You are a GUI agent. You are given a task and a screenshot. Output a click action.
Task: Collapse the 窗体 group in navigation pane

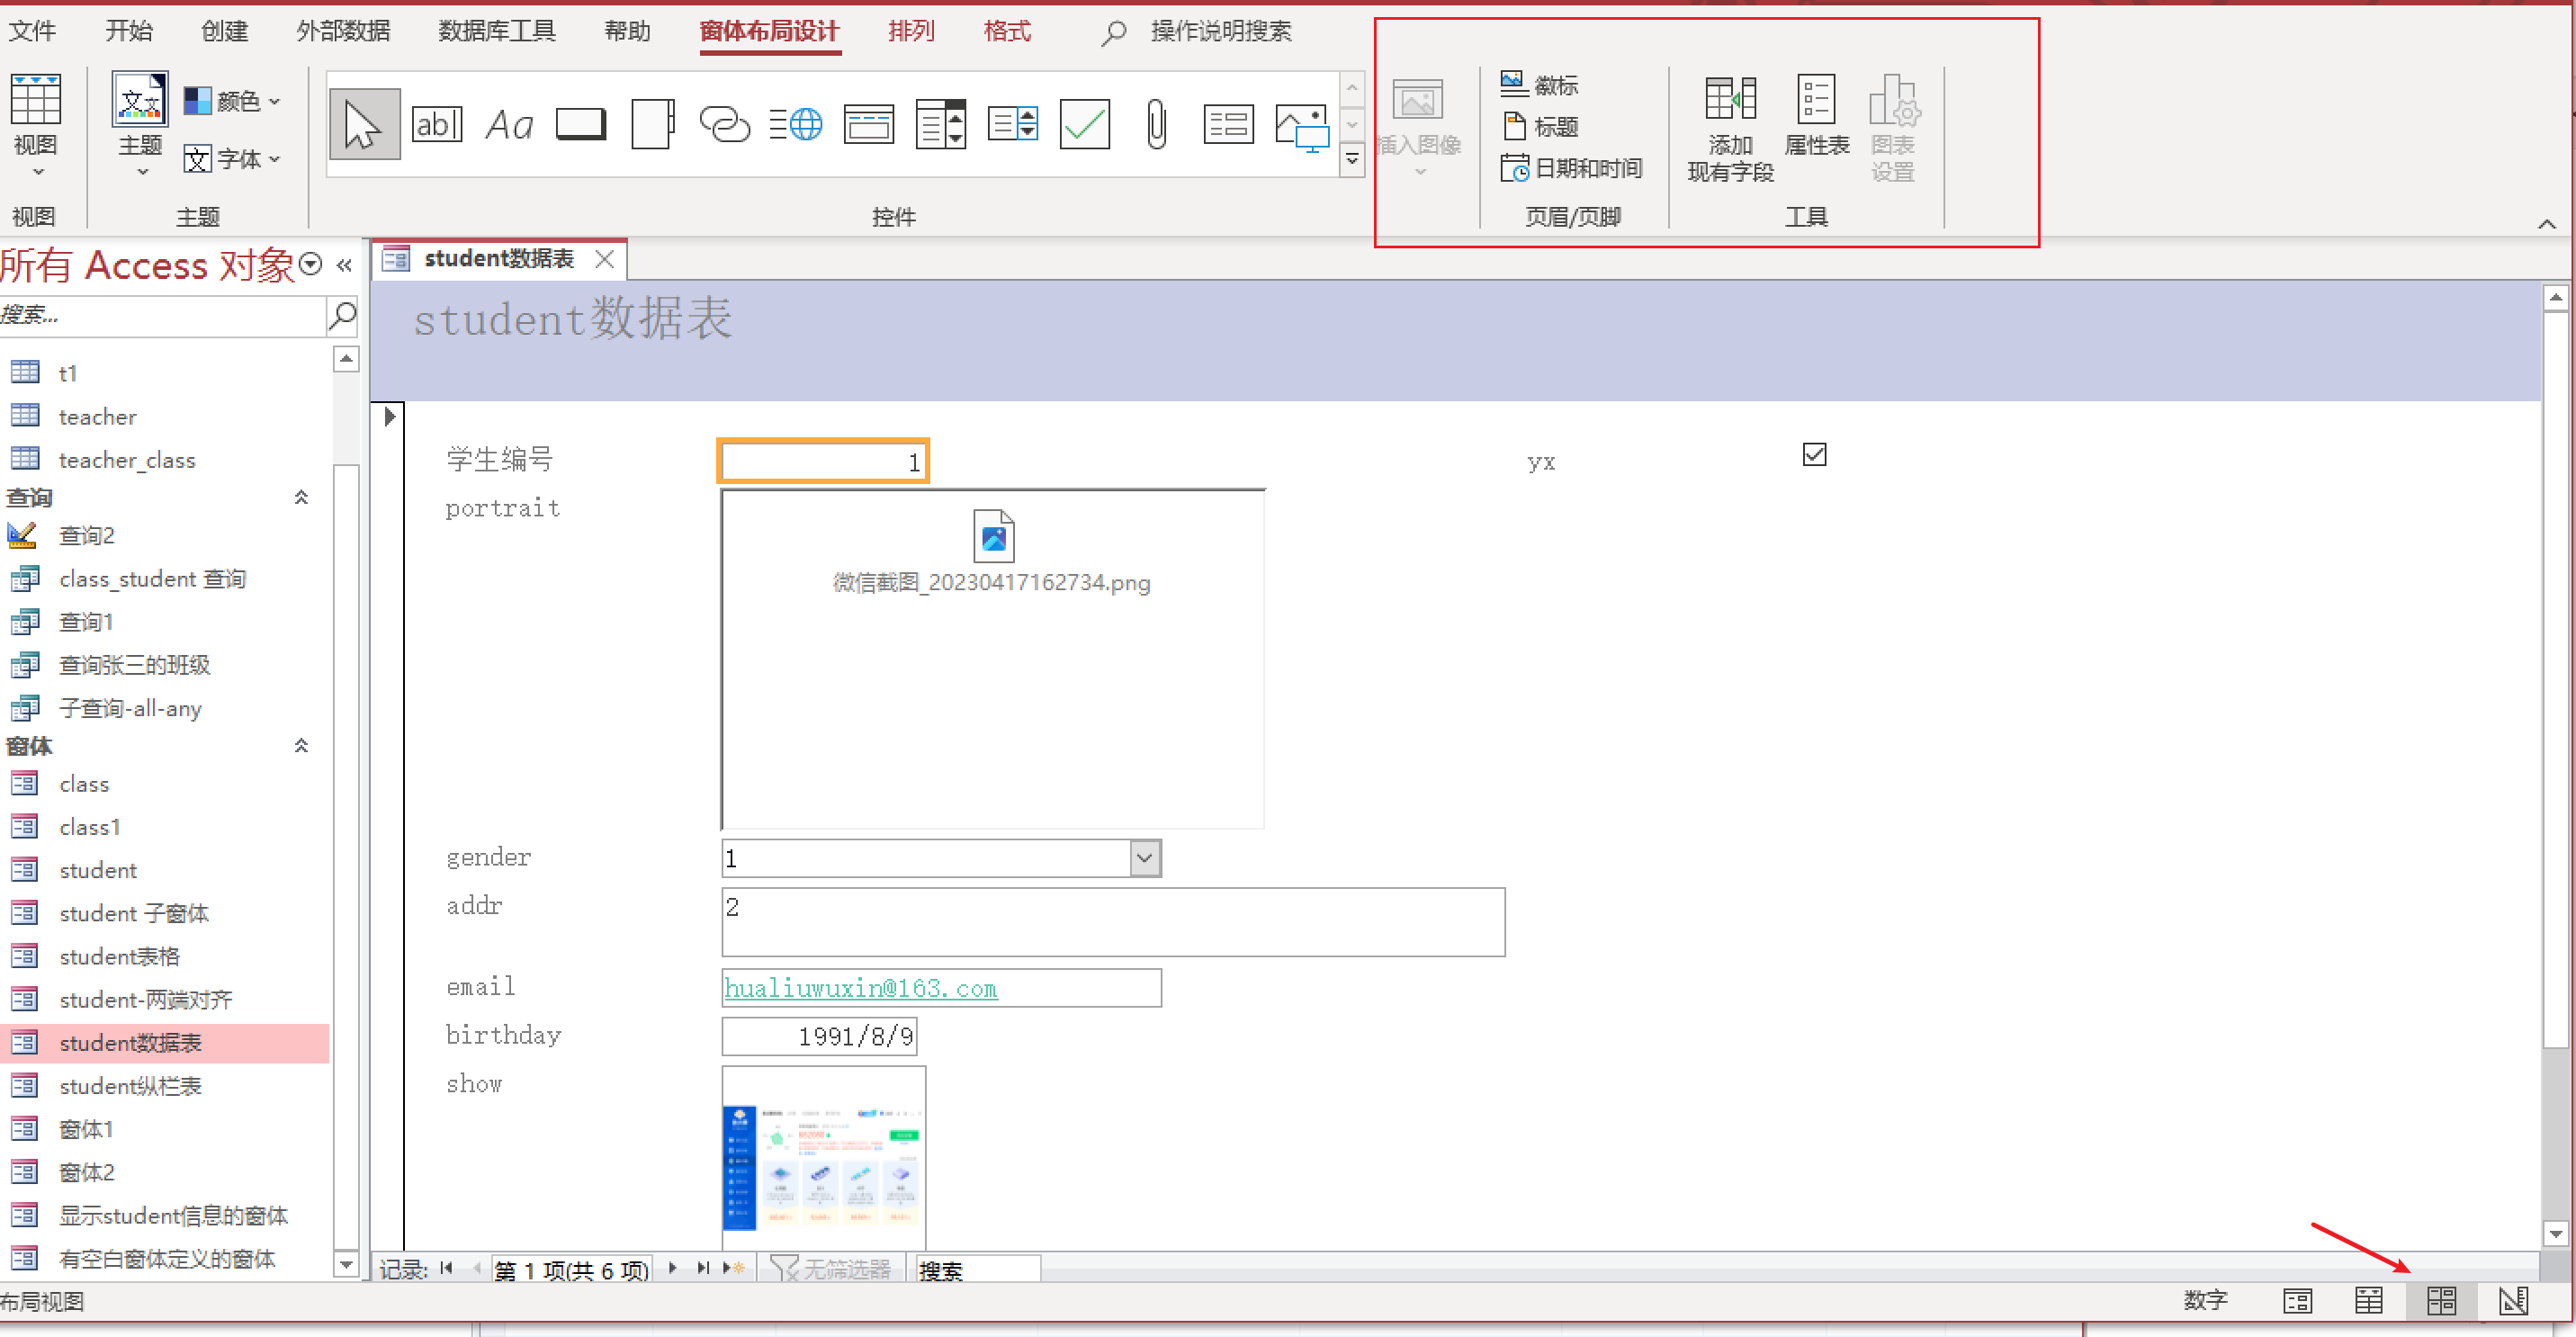pos(301,745)
